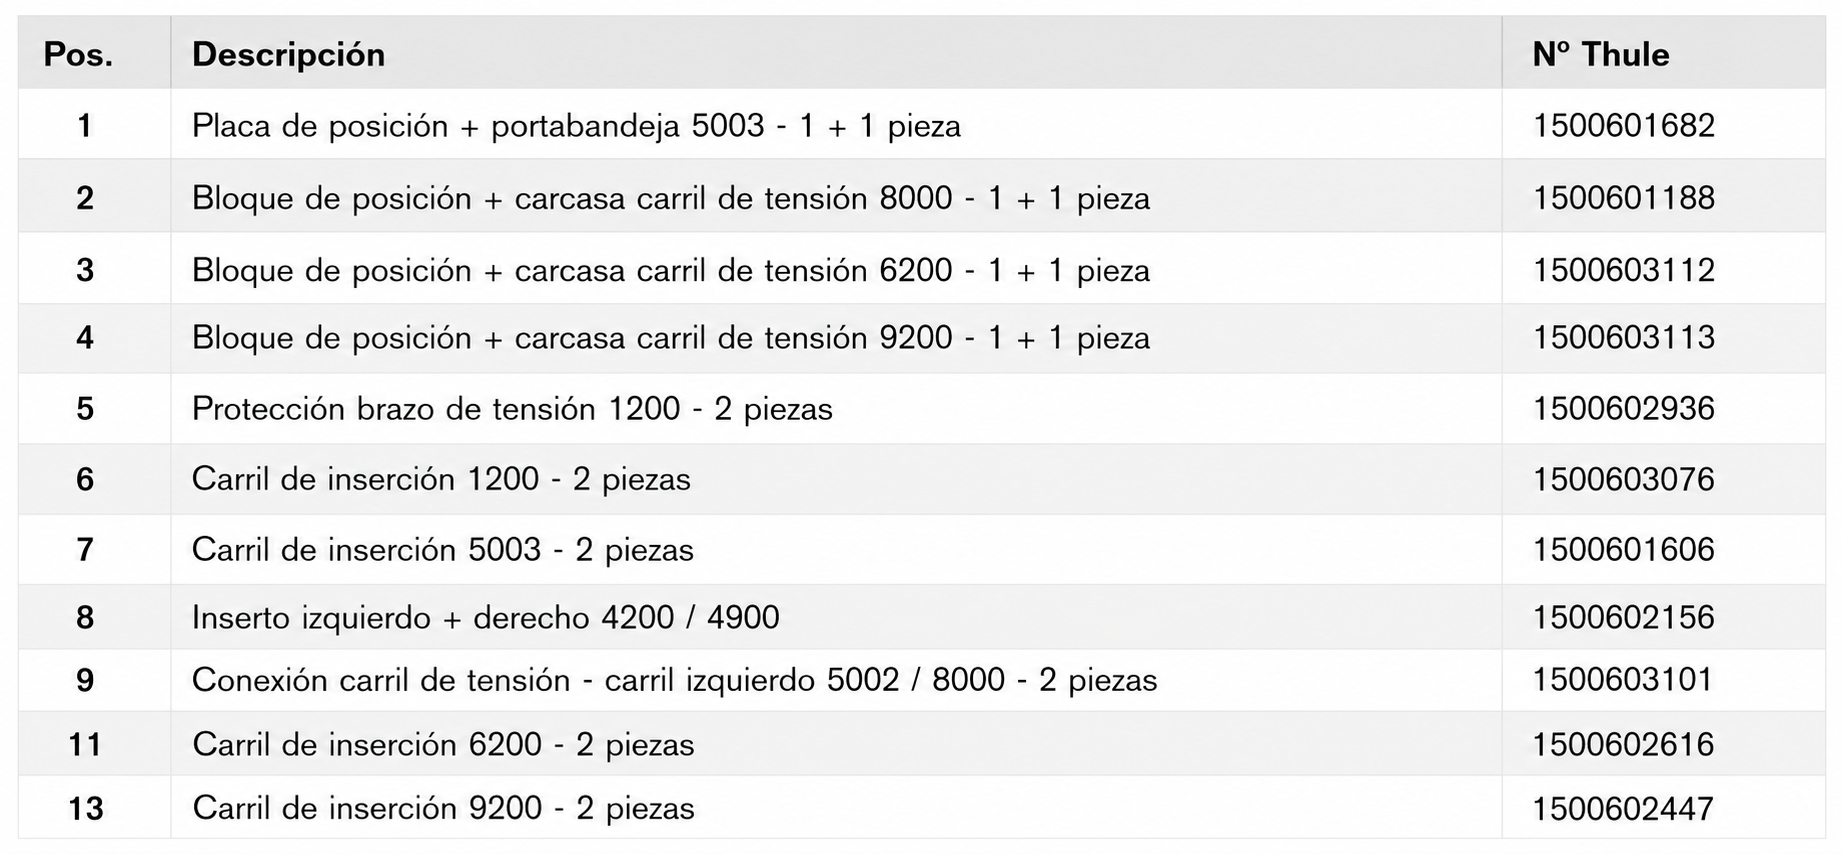Select part number 1500602447
Image resolution: width=1842 pixels, height=854 pixels.
point(1623,808)
